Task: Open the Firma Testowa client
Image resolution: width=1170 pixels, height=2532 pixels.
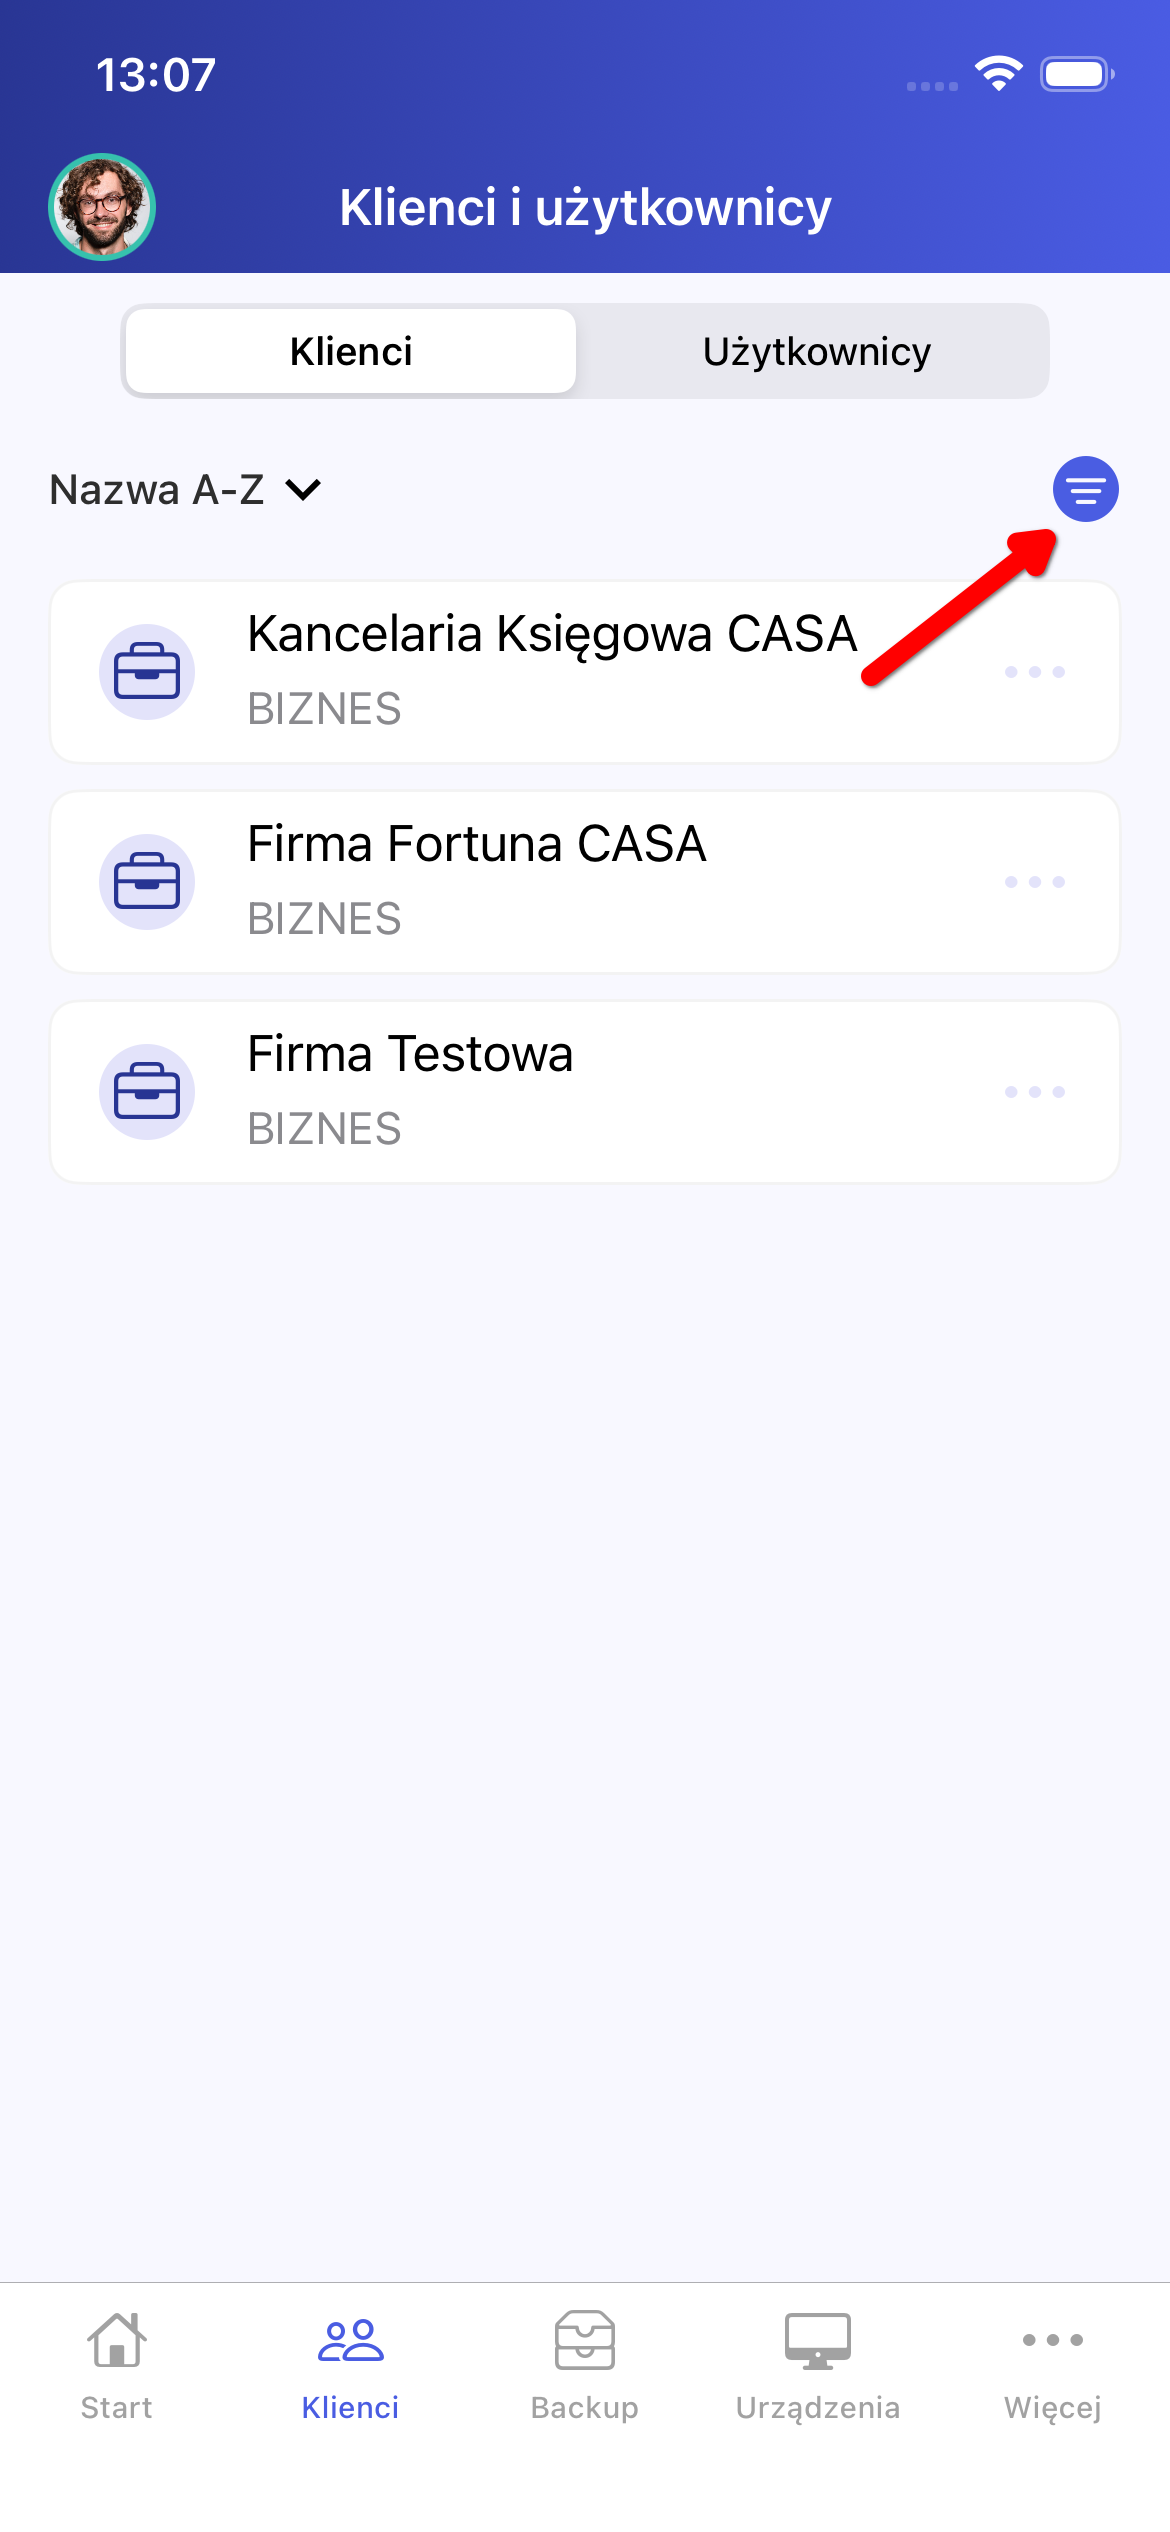Action: (x=410, y=1055)
